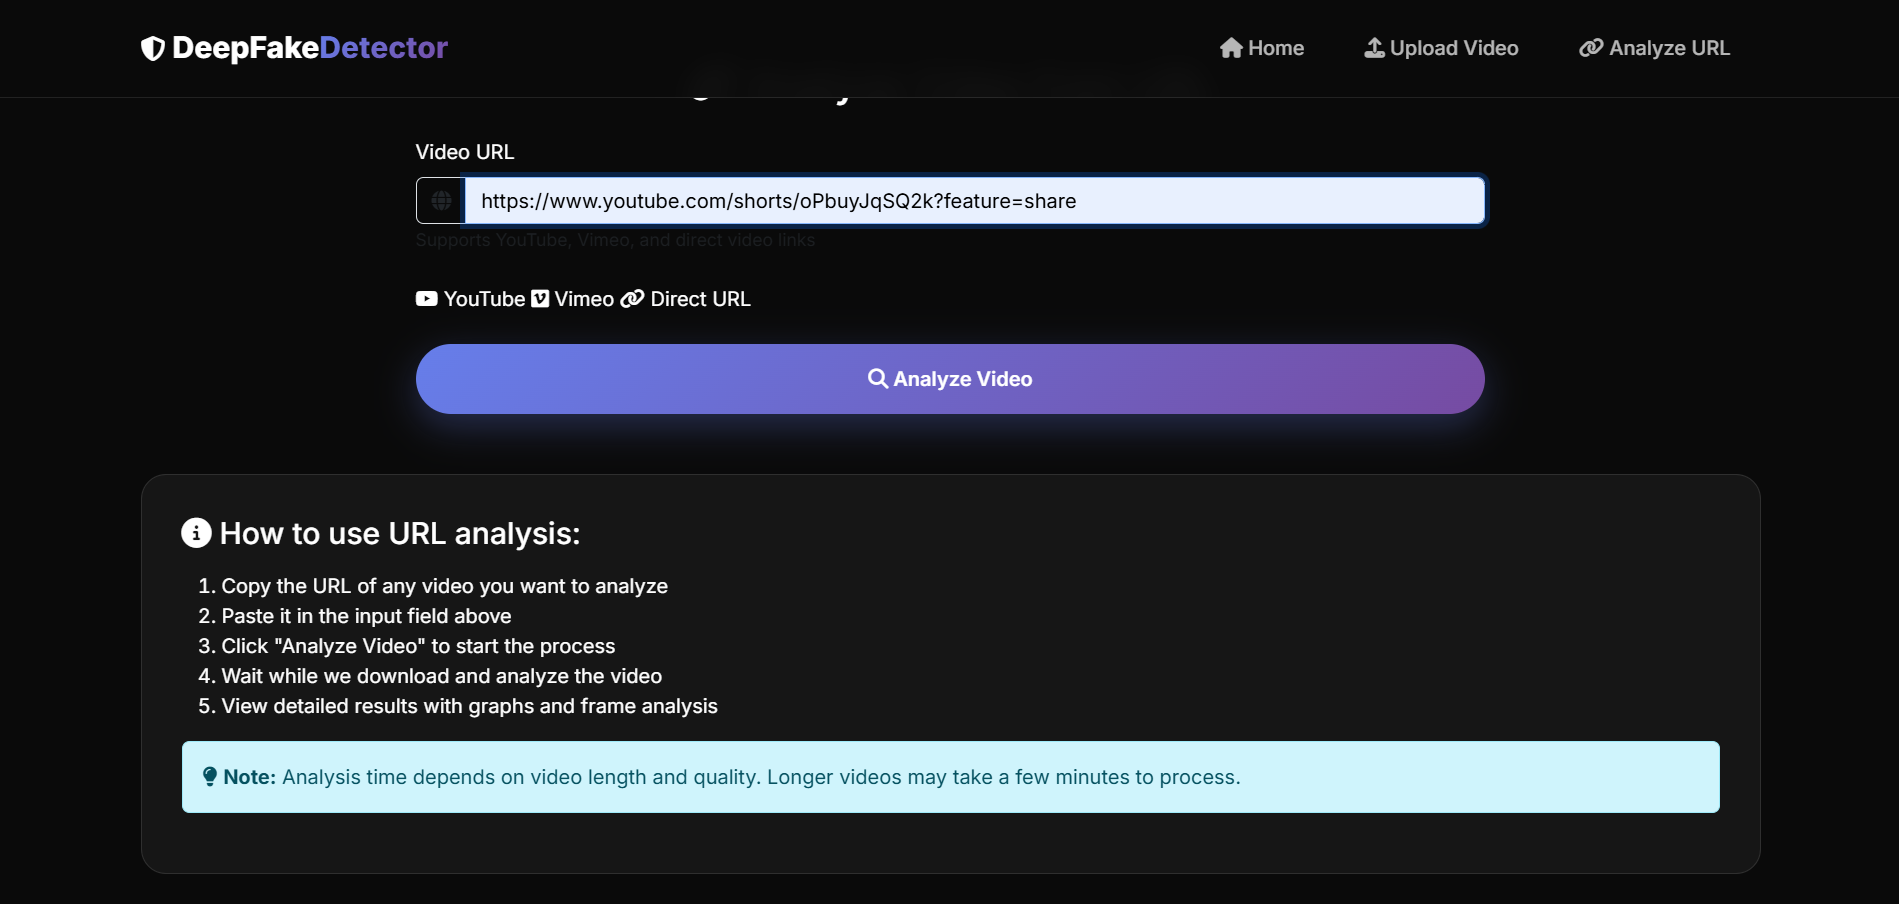The image size is (1899, 904).
Task: Click step 'View detailed results with graphs'
Action: coord(469,706)
